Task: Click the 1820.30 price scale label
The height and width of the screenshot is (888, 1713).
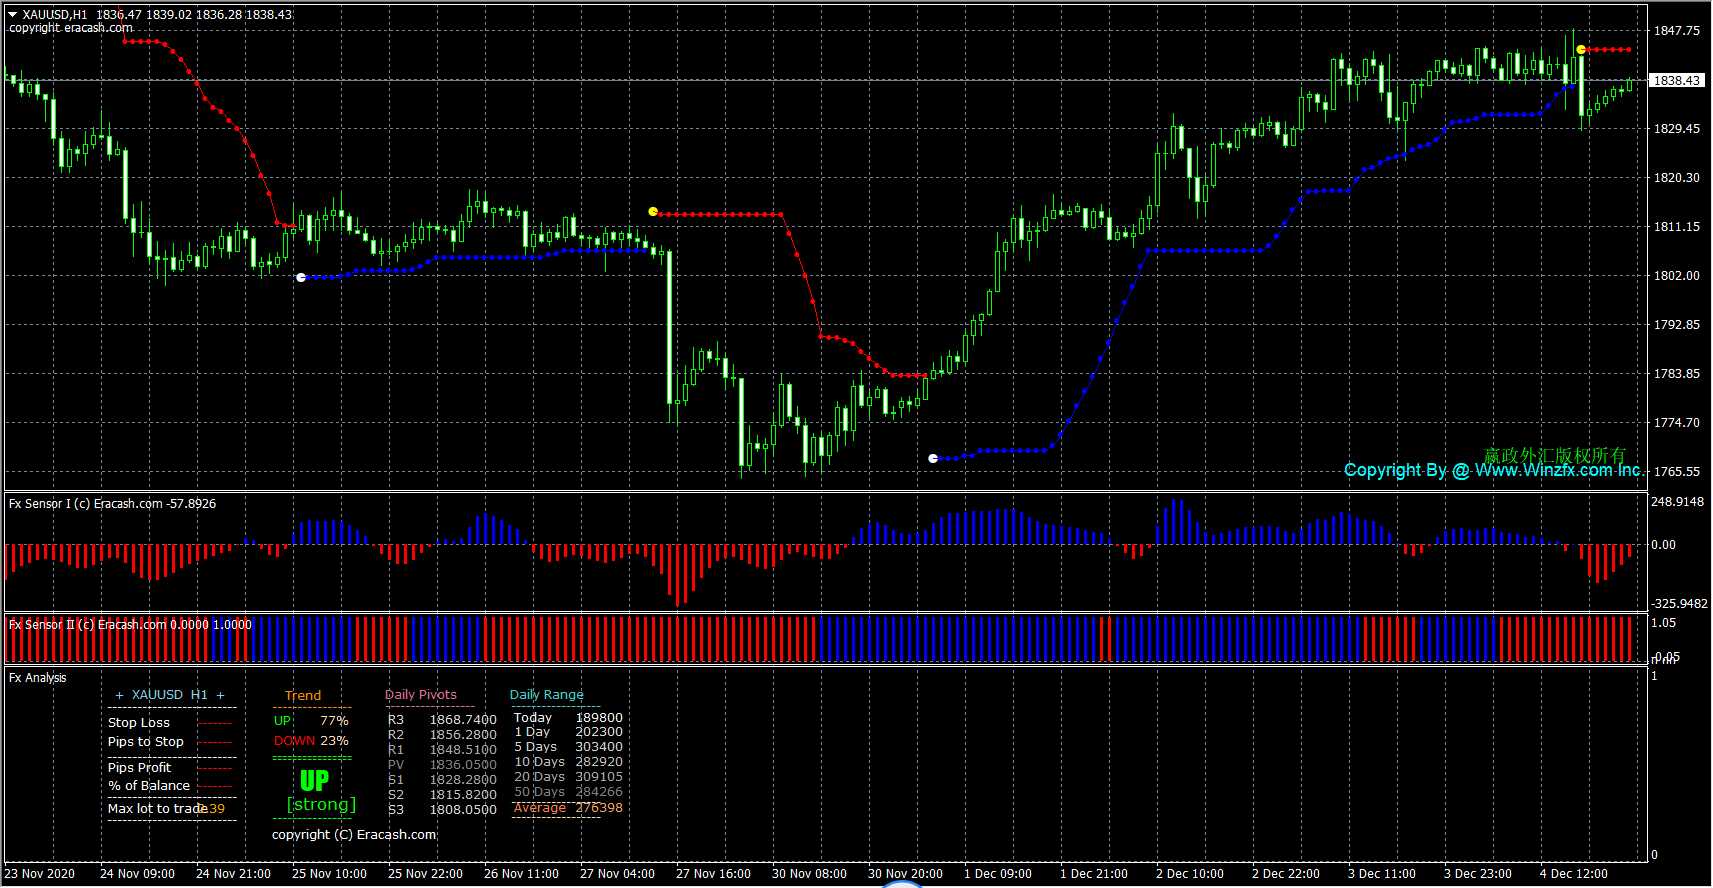Action: pos(1677,177)
